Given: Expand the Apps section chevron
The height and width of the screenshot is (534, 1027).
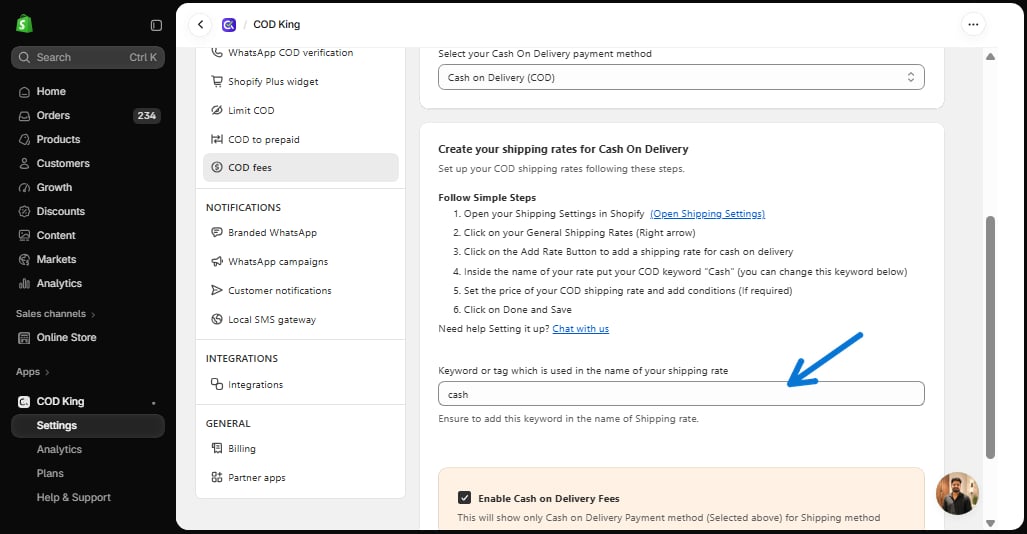Looking at the screenshot, I should tap(47, 372).
